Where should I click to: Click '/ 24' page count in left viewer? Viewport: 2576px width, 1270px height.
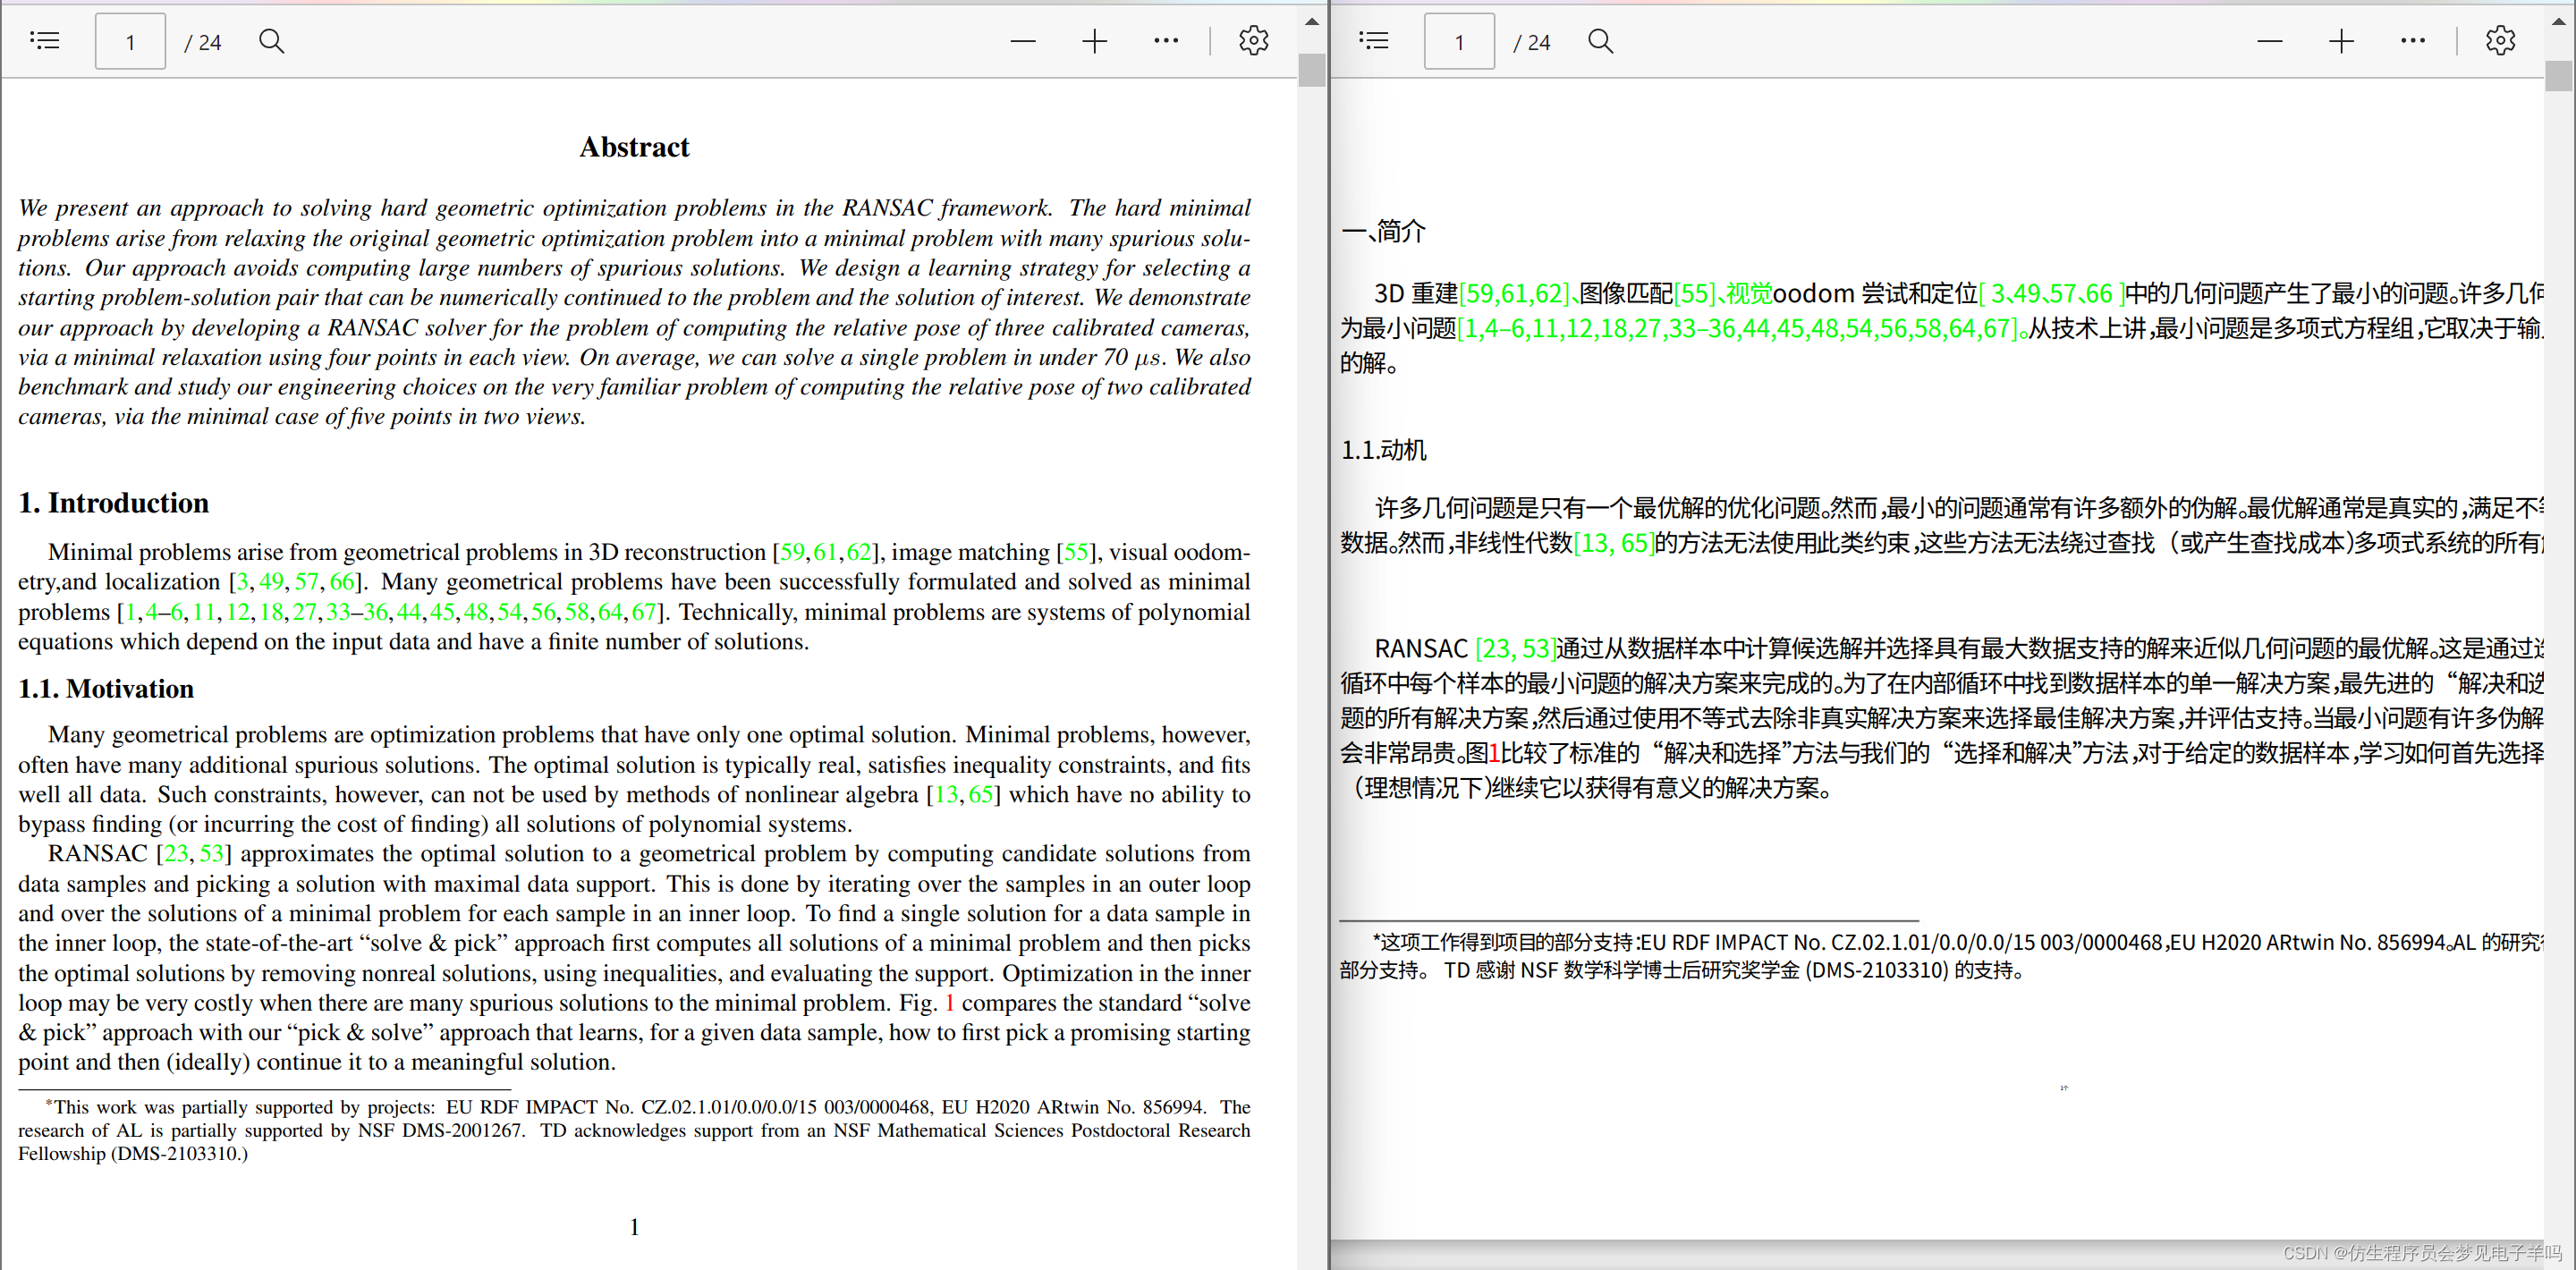pyautogui.click(x=203, y=42)
